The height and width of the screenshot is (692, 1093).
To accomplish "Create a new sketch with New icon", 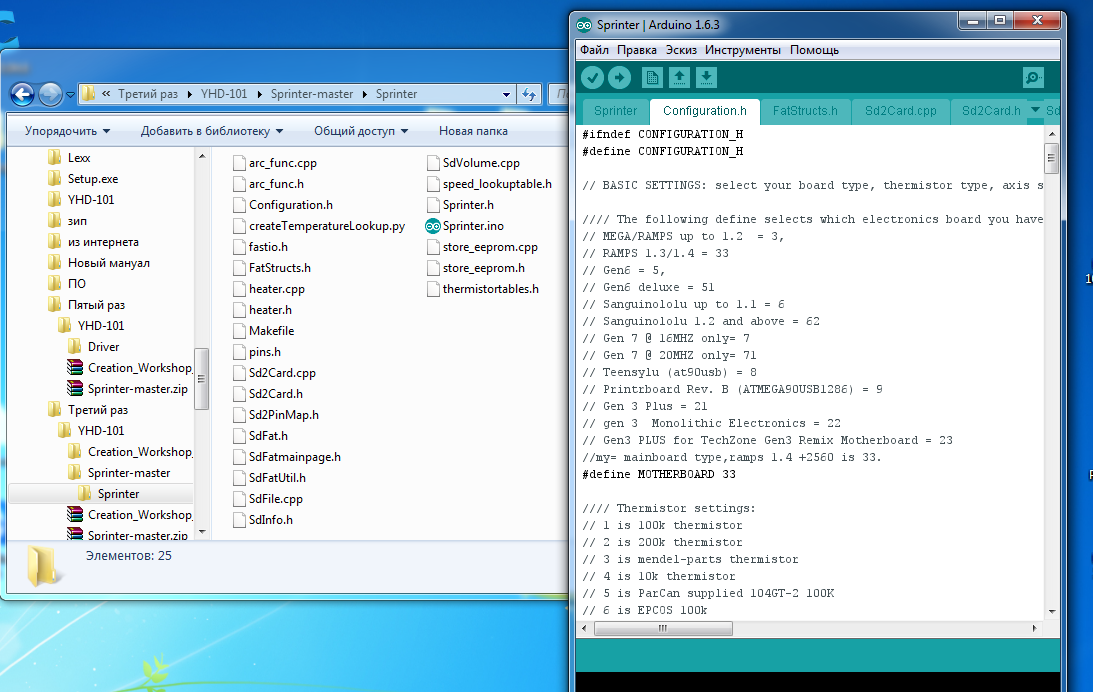I will 652,77.
